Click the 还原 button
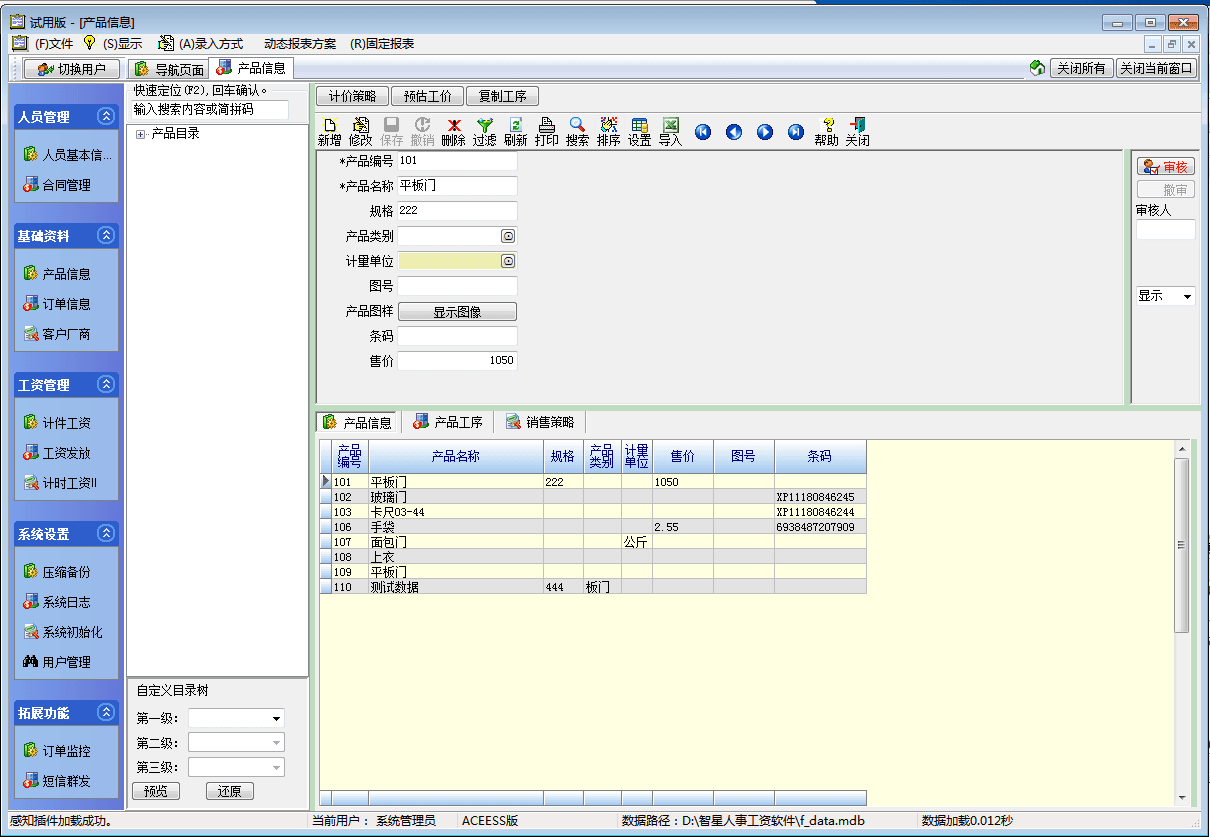1210x837 pixels. tap(230, 791)
